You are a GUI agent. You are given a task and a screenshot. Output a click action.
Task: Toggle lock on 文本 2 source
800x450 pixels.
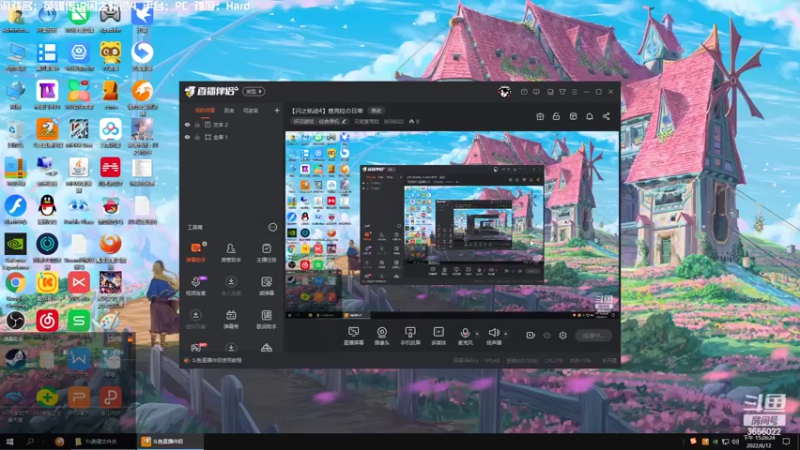(x=197, y=124)
